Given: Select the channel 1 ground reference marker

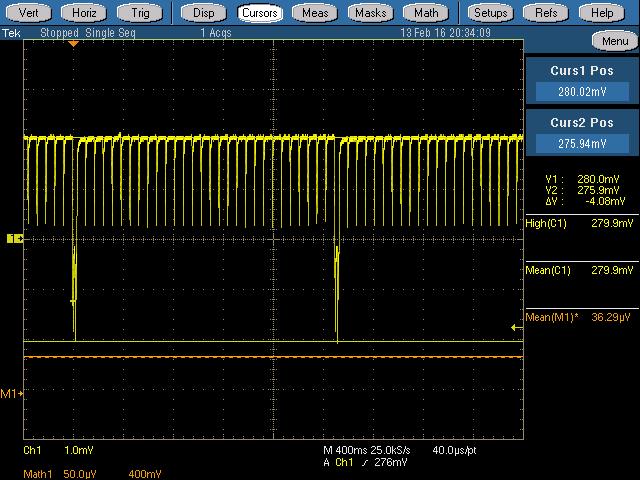Looking at the screenshot, I should point(15,238).
